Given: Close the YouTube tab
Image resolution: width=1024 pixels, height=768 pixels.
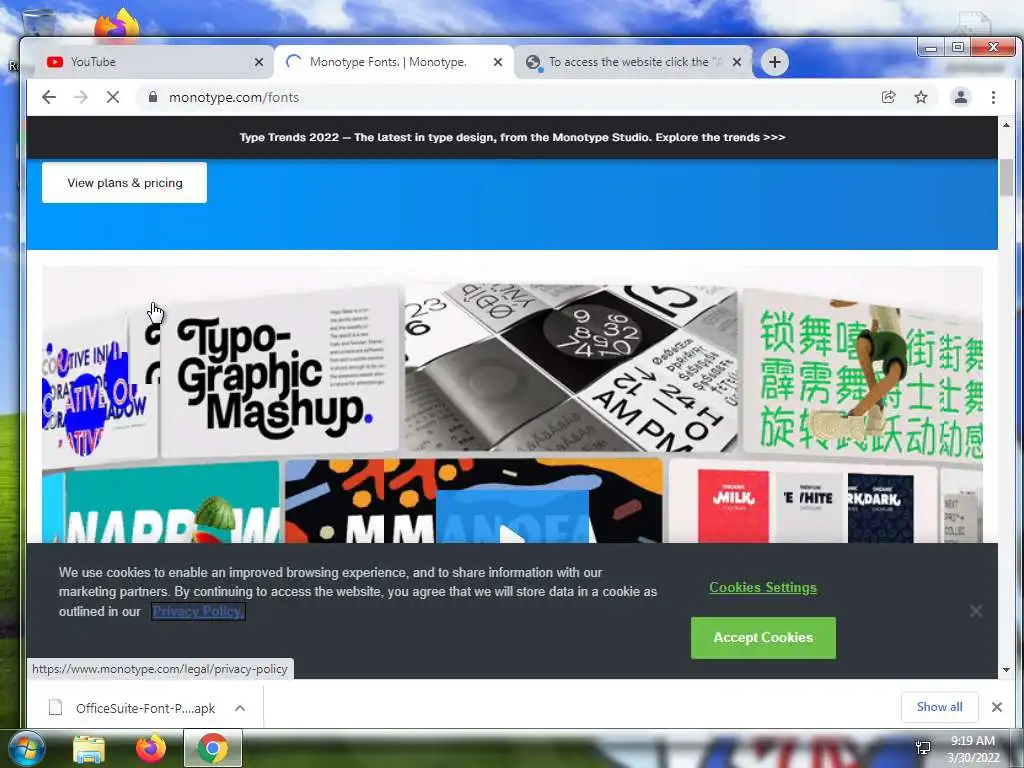Looking at the screenshot, I should pos(259,62).
